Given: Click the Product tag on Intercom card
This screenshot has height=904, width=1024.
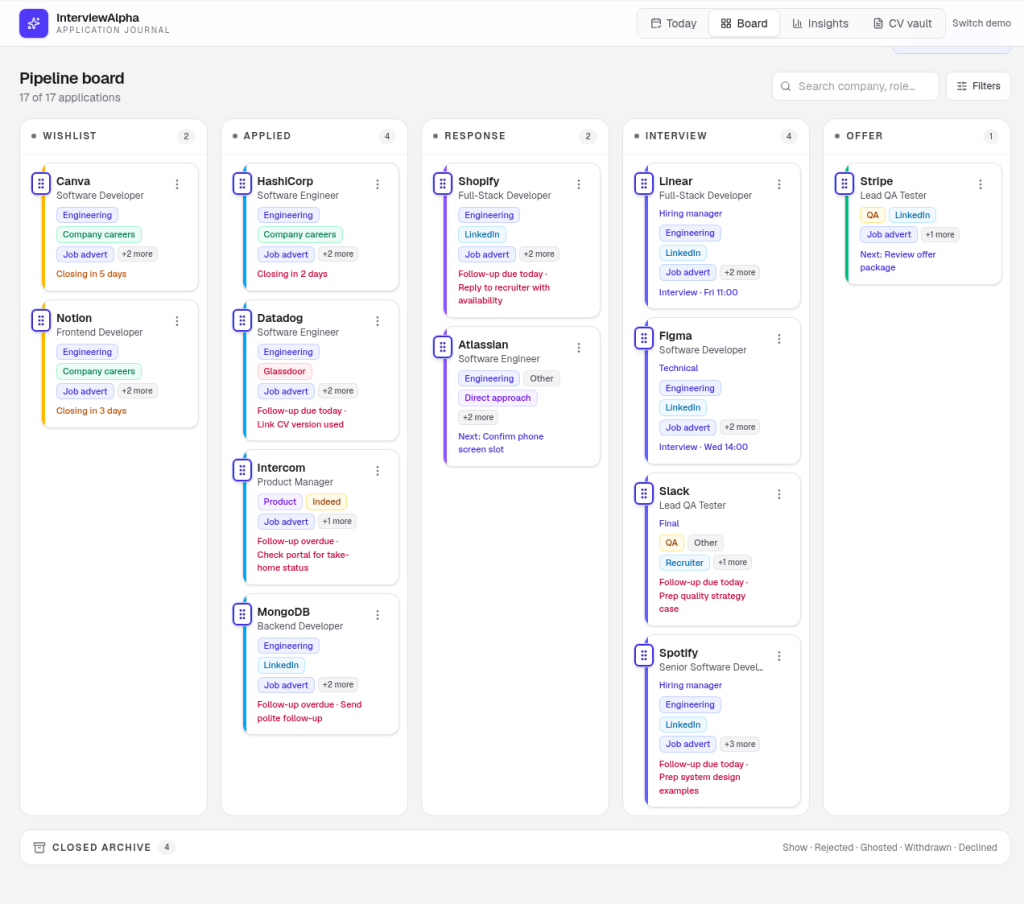Looking at the screenshot, I should click(x=280, y=502).
